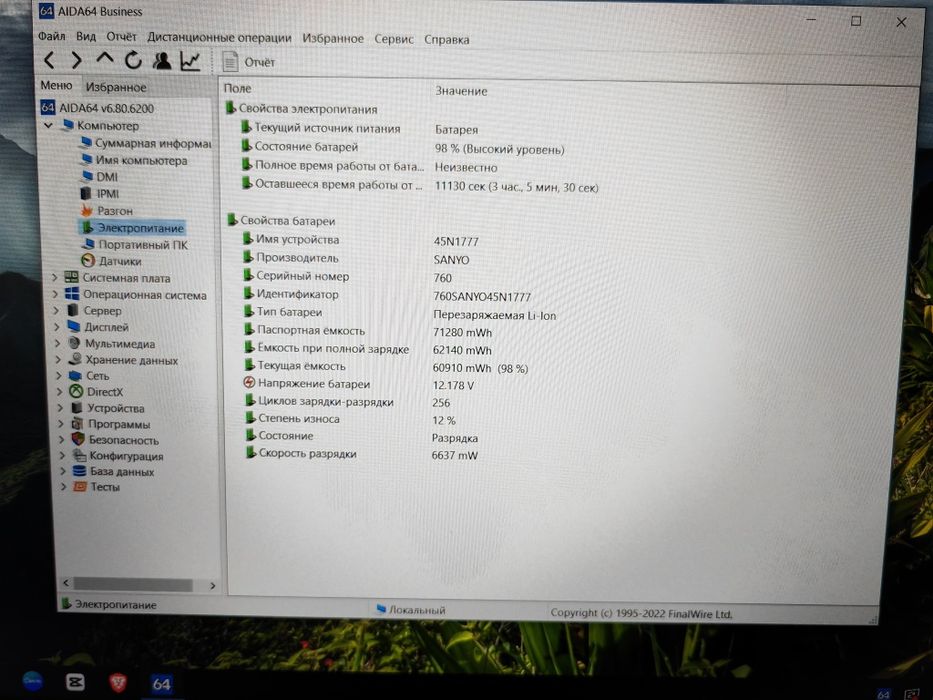Screen dimensions: 933x700
Task: Click the Программы tree icon
Action: (77, 424)
